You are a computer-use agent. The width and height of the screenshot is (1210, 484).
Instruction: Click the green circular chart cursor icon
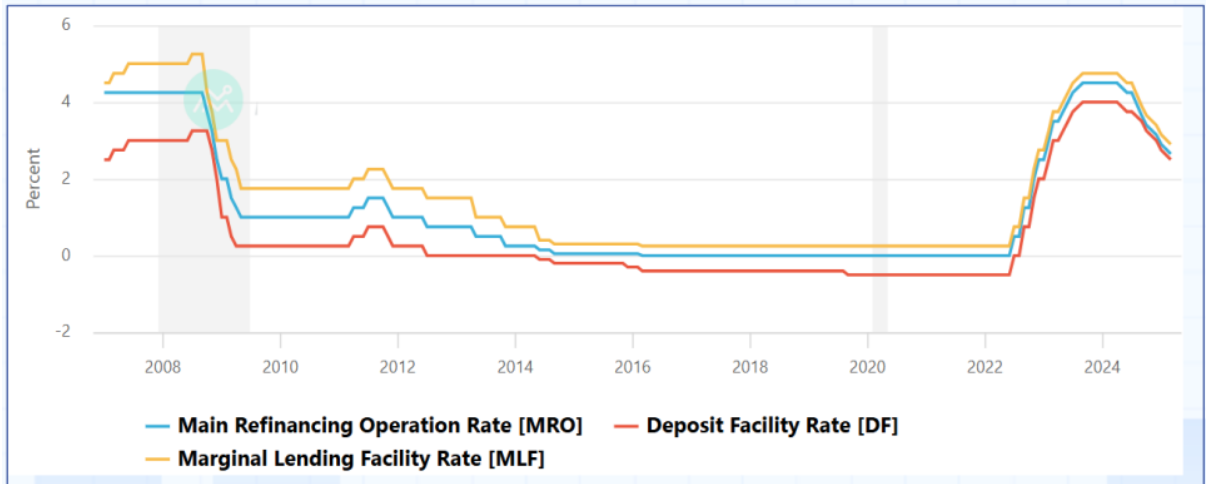pyautogui.click(x=213, y=99)
